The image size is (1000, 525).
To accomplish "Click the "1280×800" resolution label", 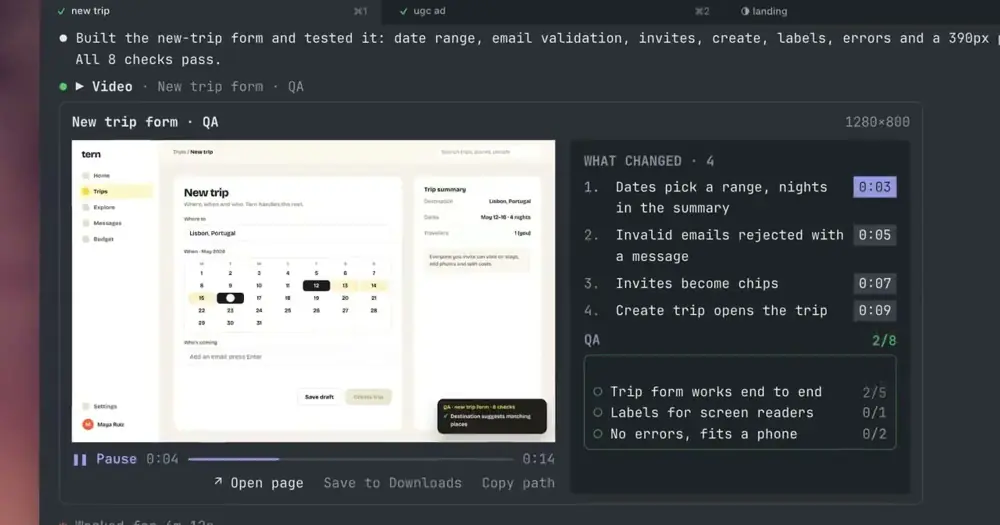I will [x=878, y=122].
